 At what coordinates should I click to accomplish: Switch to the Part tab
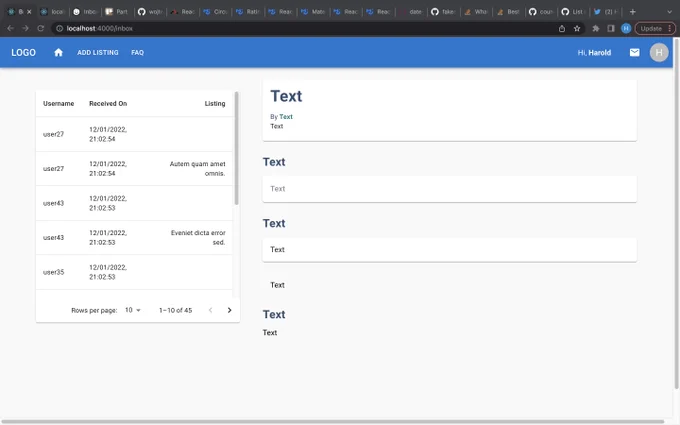pyautogui.click(x=118, y=12)
